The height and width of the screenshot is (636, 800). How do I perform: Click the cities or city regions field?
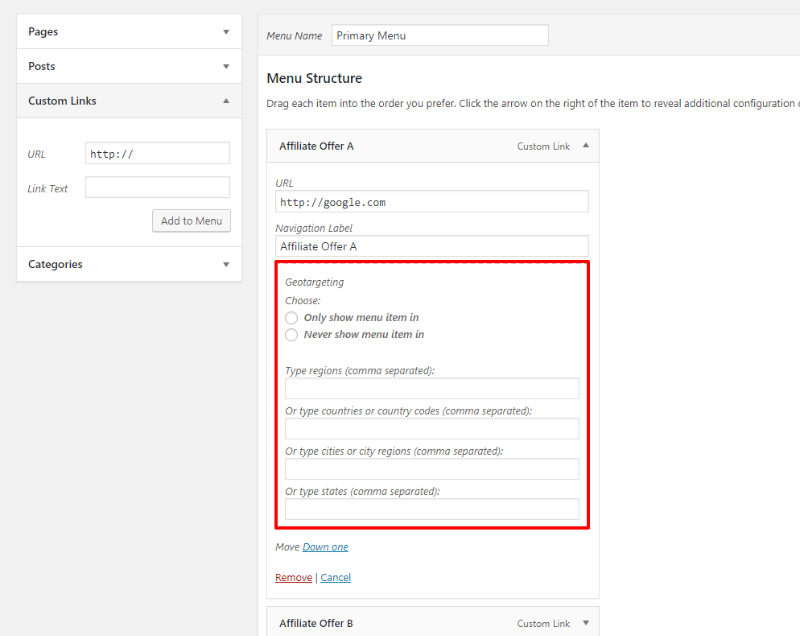pyautogui.click(x=432, y=468)
